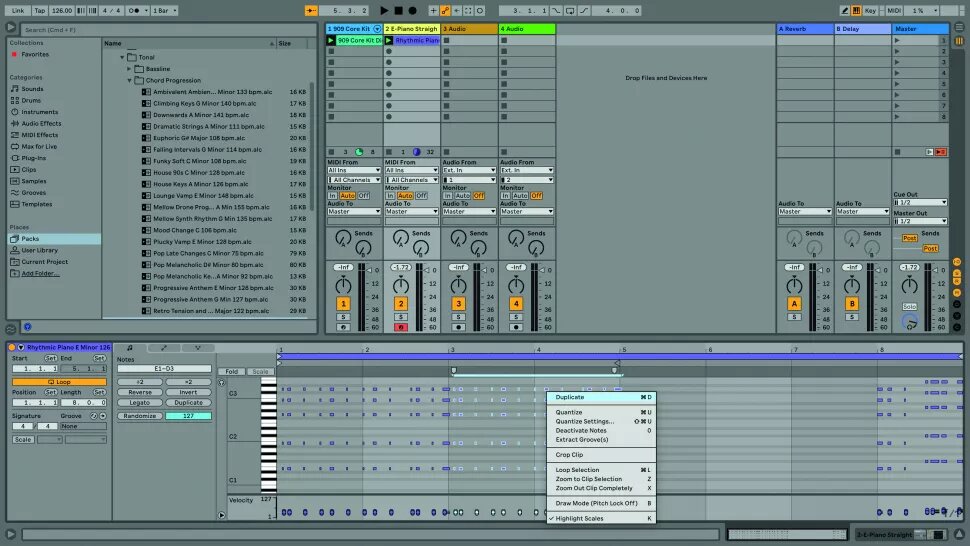
Task: Choose Quantize Settings from context menu
Action: click(584, 421)
